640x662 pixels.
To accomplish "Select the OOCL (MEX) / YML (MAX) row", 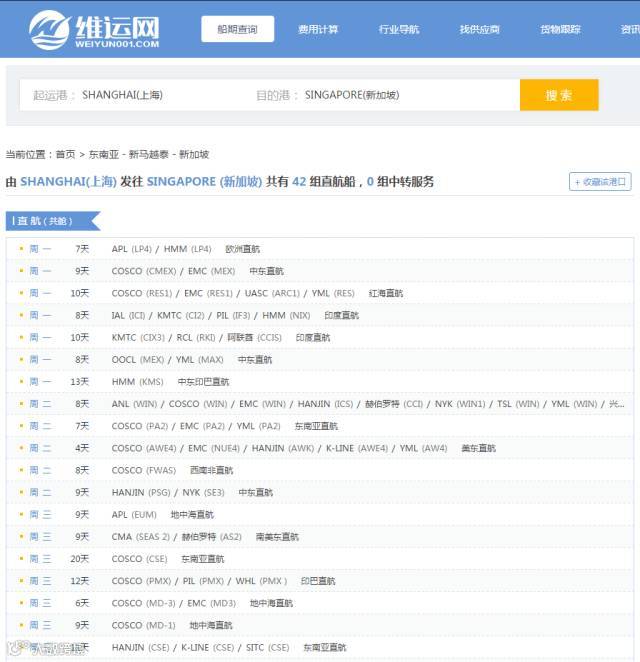I will [320, 360].
